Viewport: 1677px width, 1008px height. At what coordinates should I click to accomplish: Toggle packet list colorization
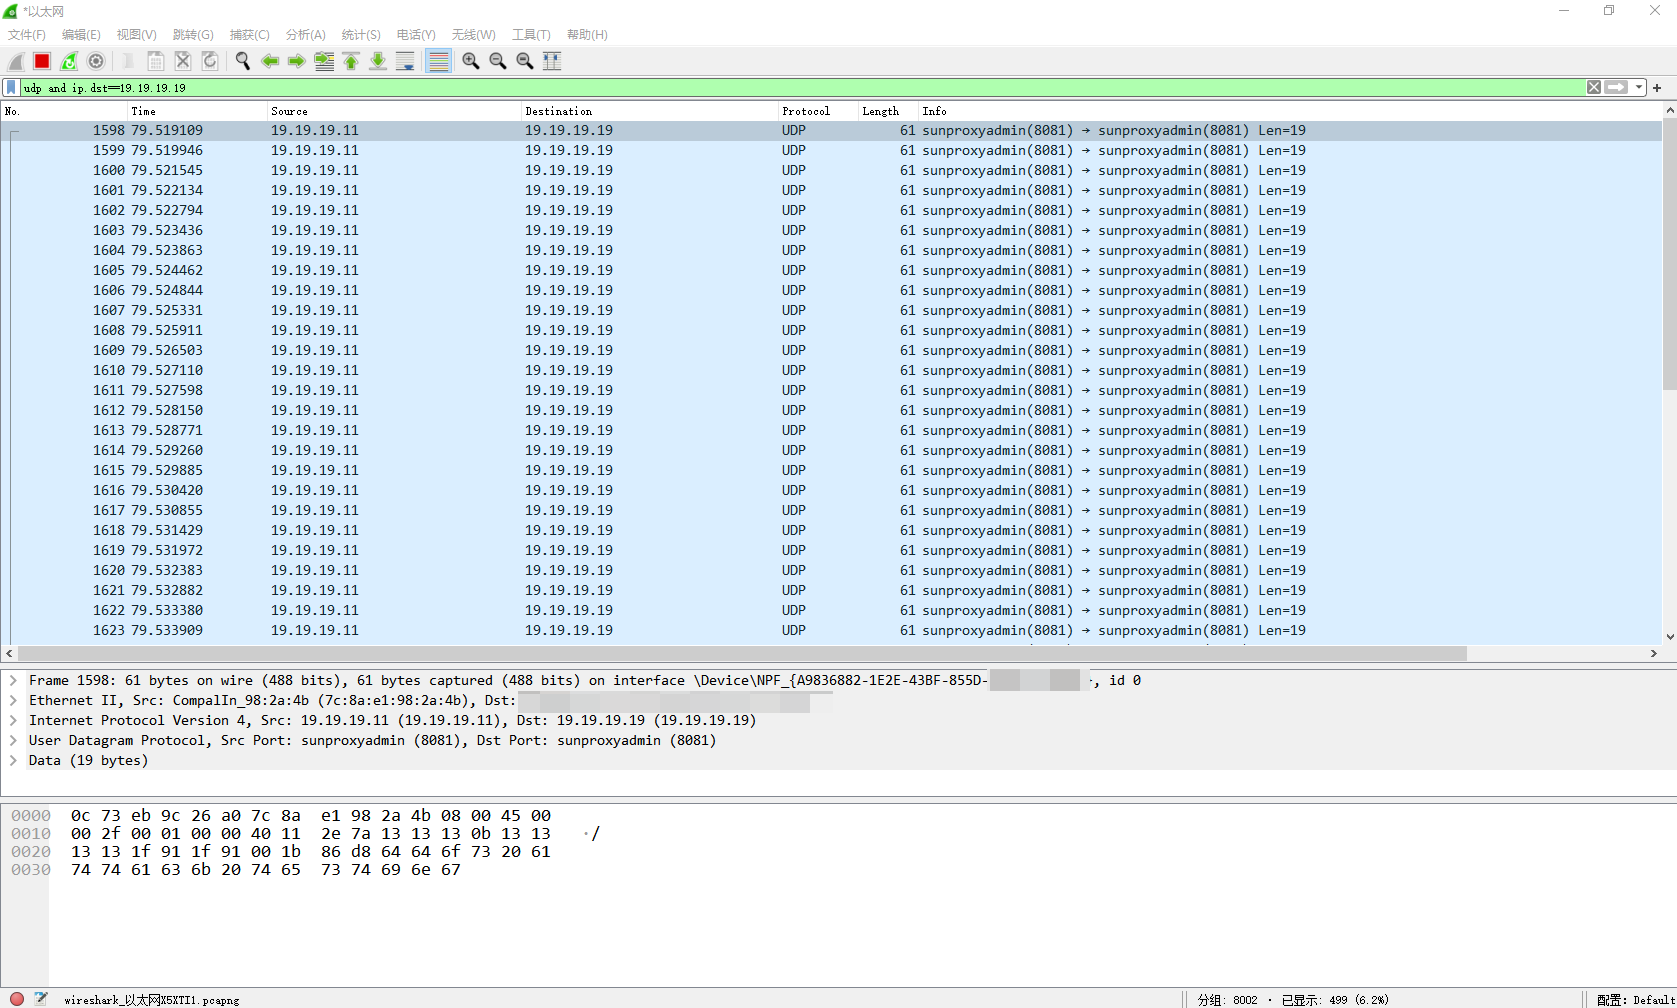coord(438,61)
